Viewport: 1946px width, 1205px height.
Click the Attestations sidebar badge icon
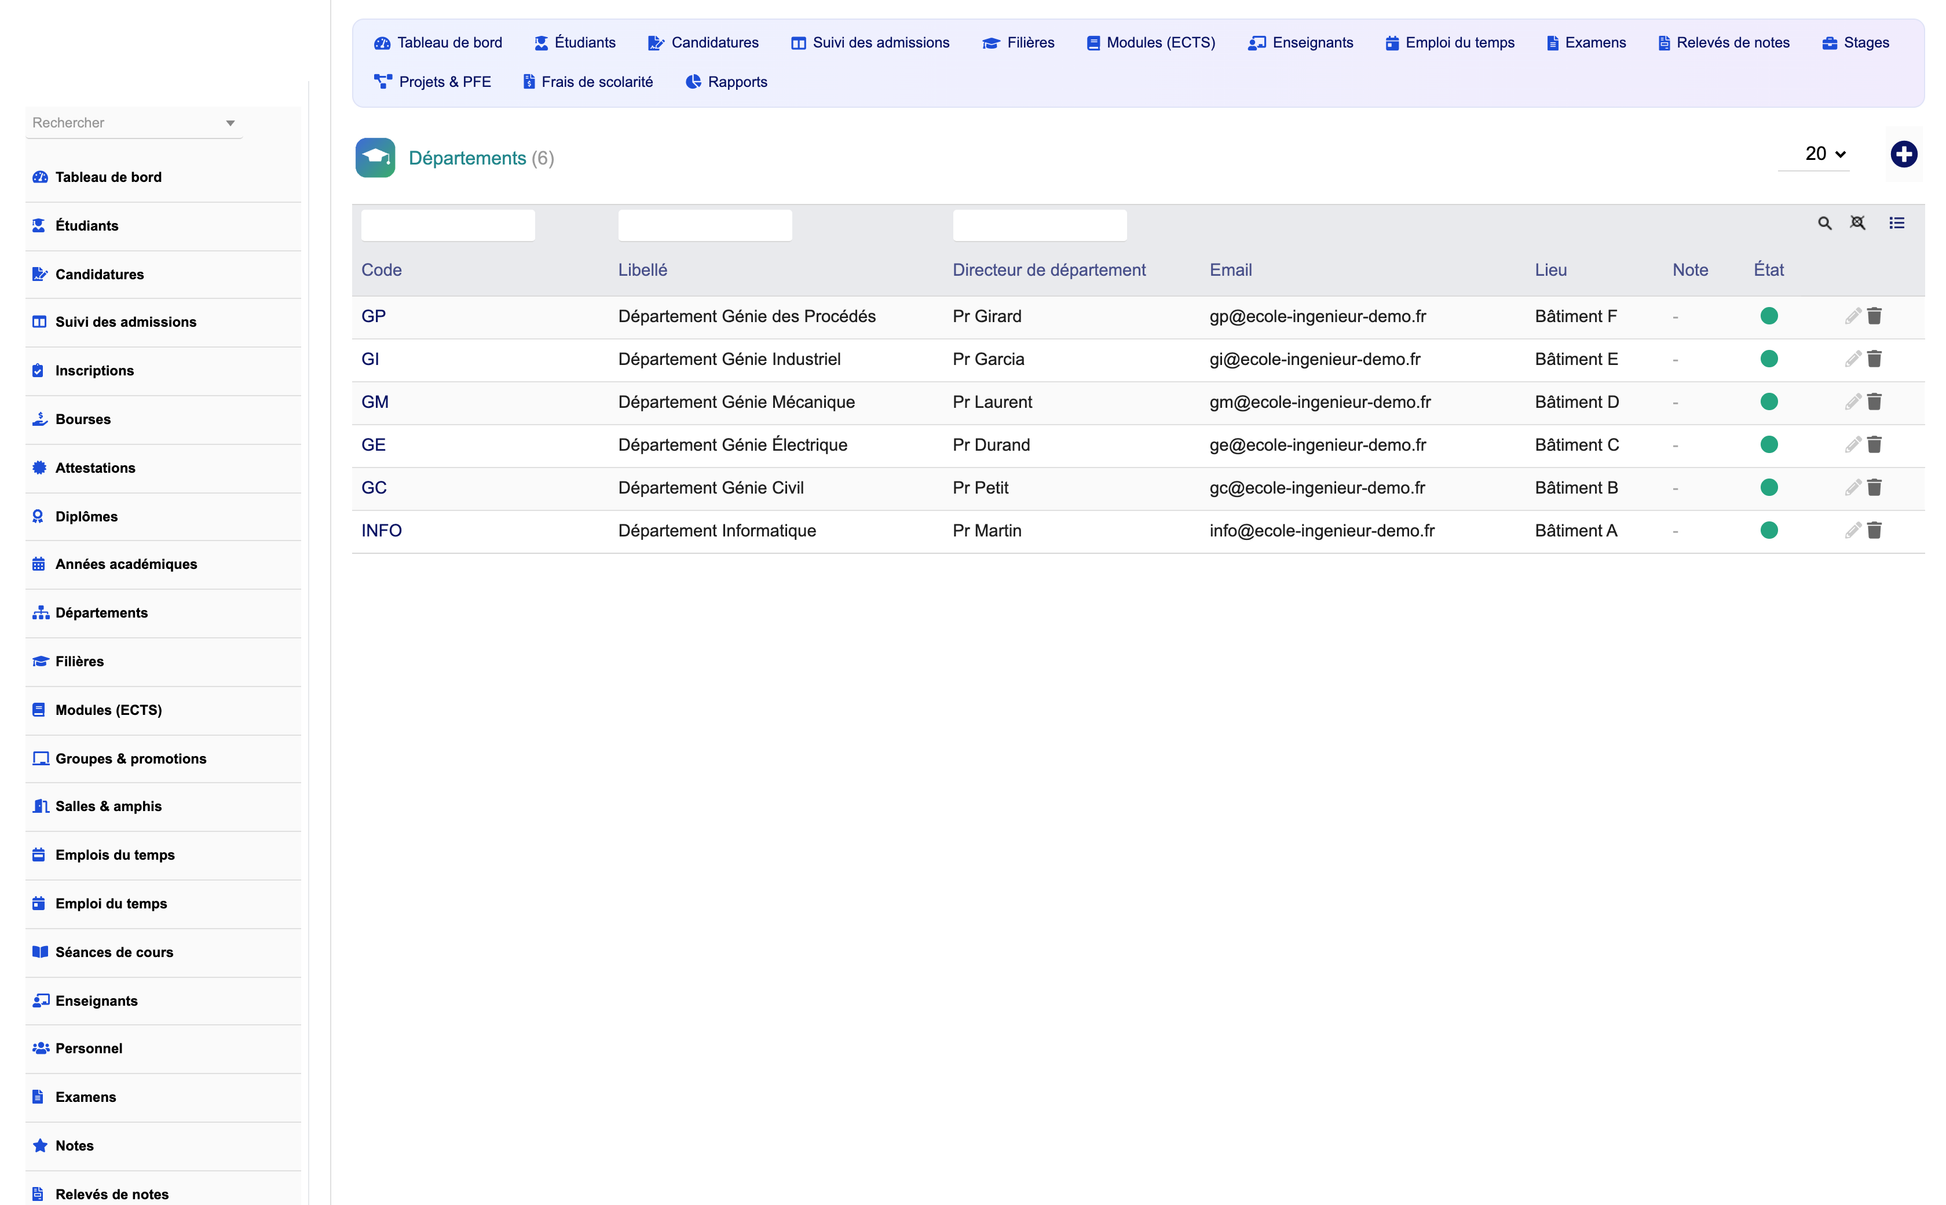pyautogui.click(x=39, y=468)
